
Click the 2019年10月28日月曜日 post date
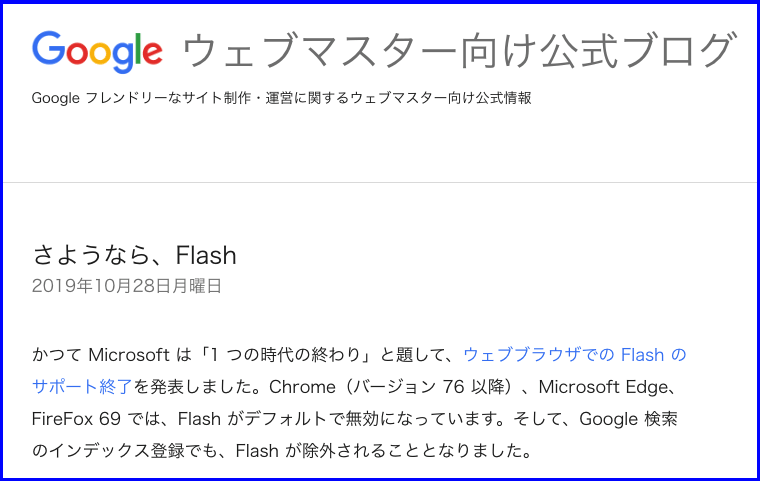[127, 286]
